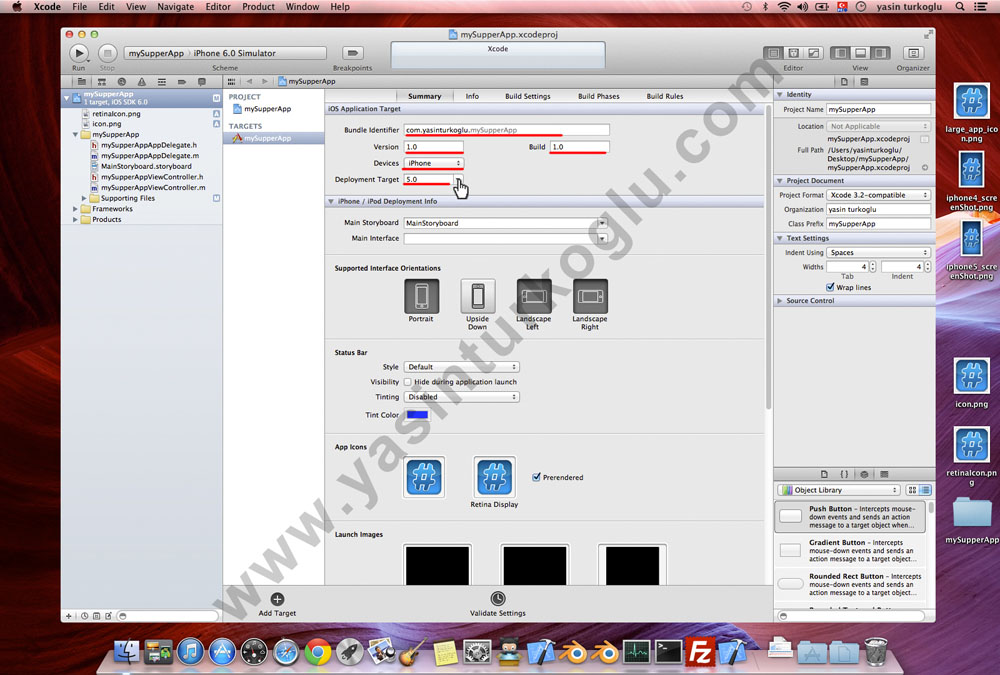
Task: Toggle the Portrait orientation
Action: coord(421,296)
